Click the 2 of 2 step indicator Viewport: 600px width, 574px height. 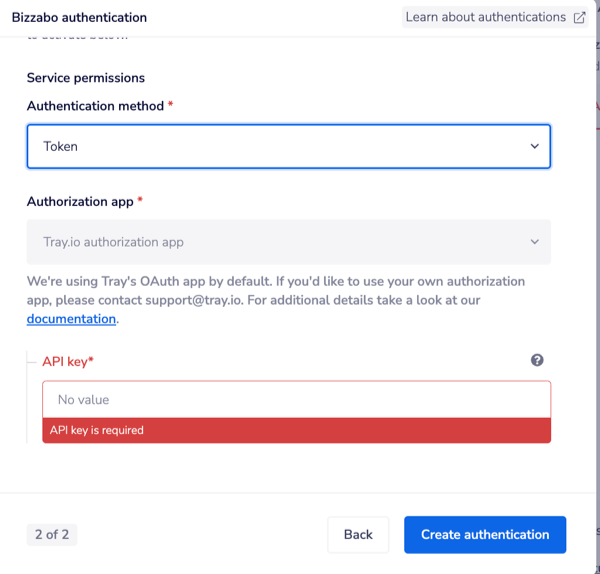(x=52, y=534)
